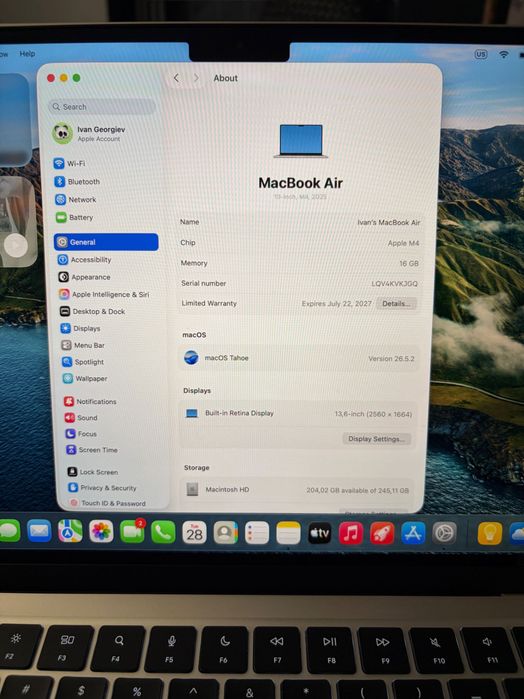Go forward with the right chevron

196,78
